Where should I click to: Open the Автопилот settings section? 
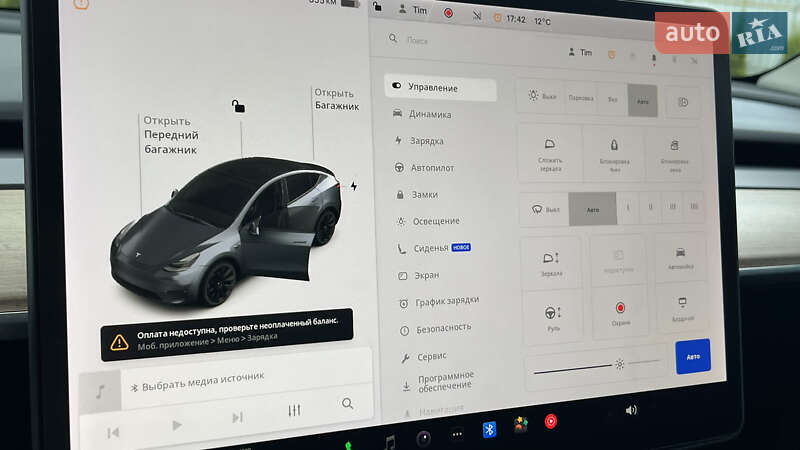(x=424, y=168)
